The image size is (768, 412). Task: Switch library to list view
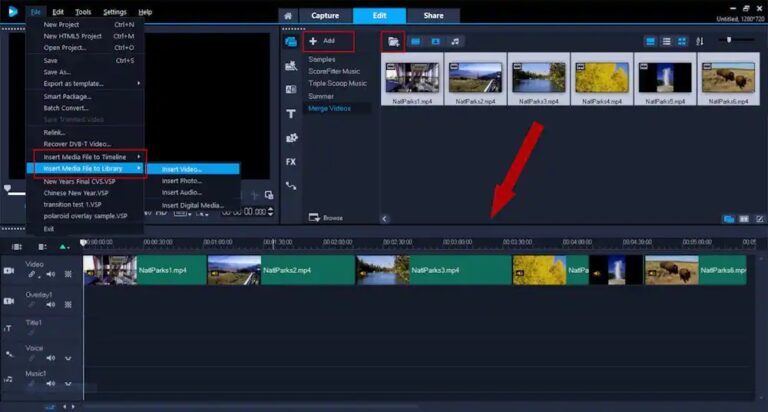[666, 42]
